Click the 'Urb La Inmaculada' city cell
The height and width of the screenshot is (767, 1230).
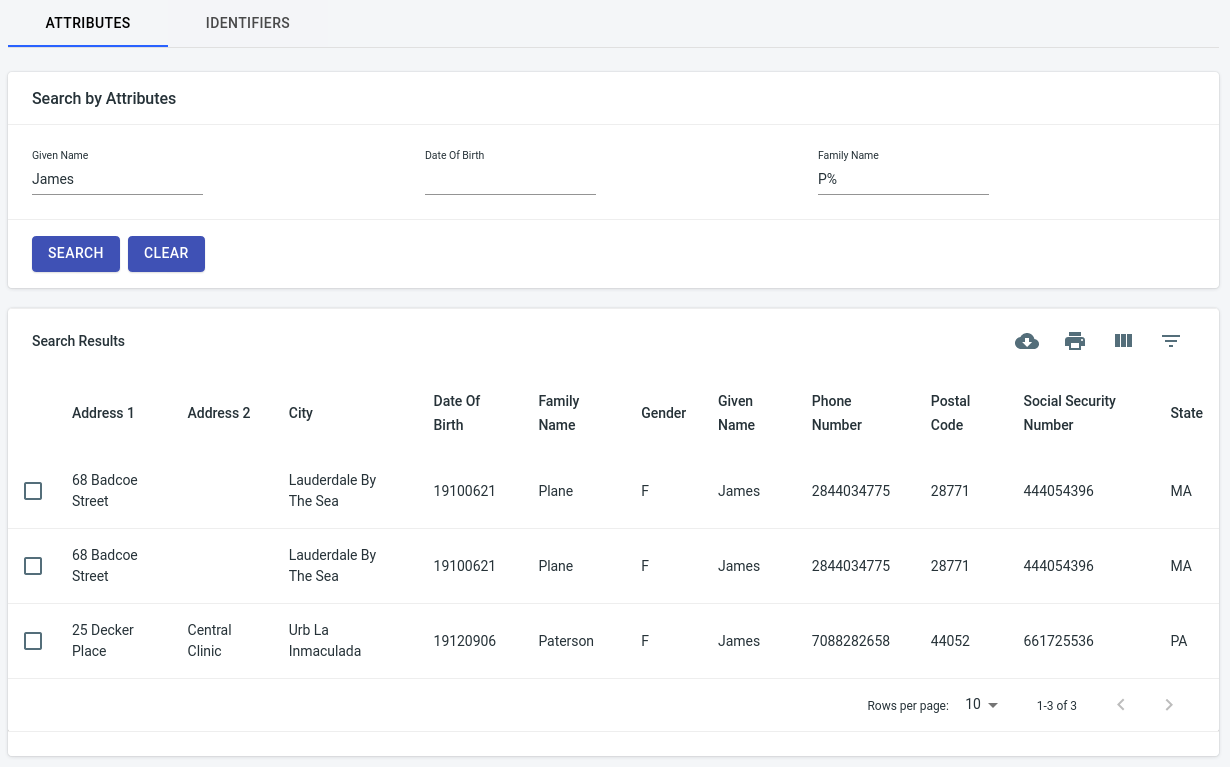[325, 641]
